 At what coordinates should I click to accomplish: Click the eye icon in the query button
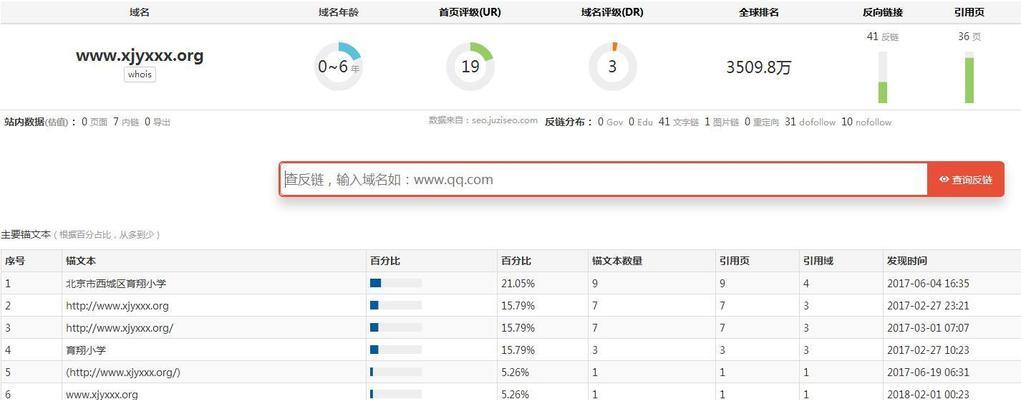click(943, 180)
